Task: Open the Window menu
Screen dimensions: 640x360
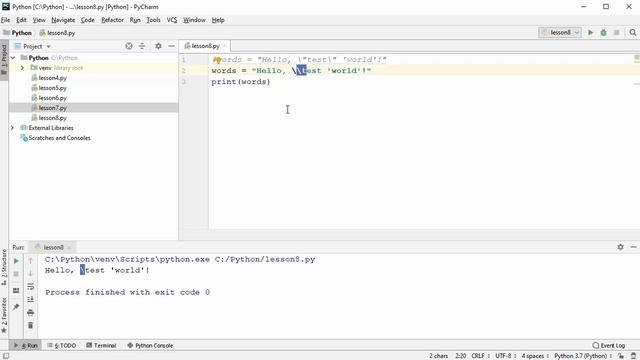Action: pos(194,20)
